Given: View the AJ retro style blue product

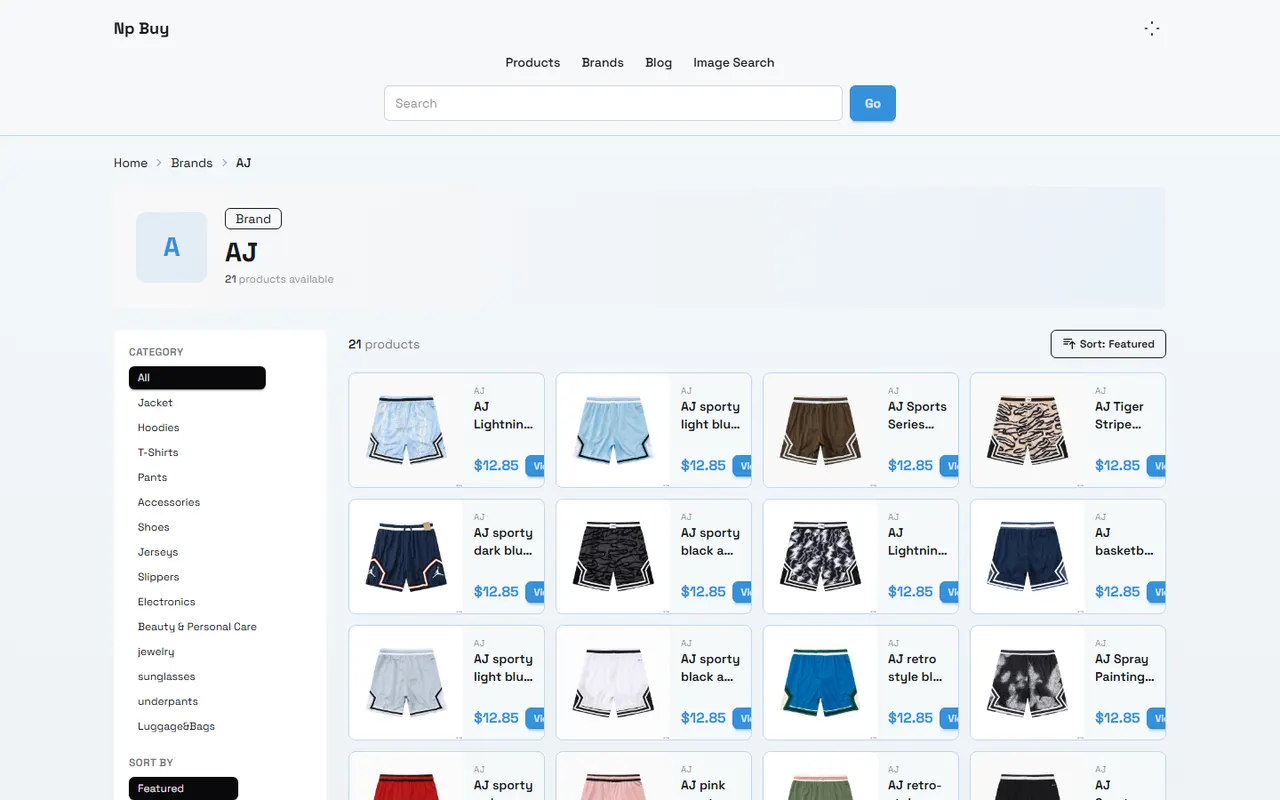Looking at the screenshot, I should click(x=949, y=718).
